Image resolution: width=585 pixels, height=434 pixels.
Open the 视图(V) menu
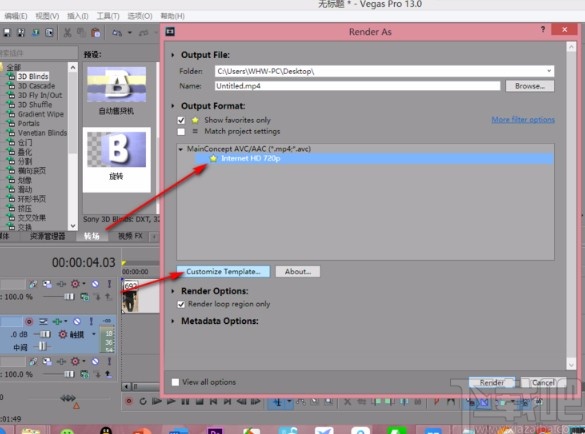(x=47, y=16)
